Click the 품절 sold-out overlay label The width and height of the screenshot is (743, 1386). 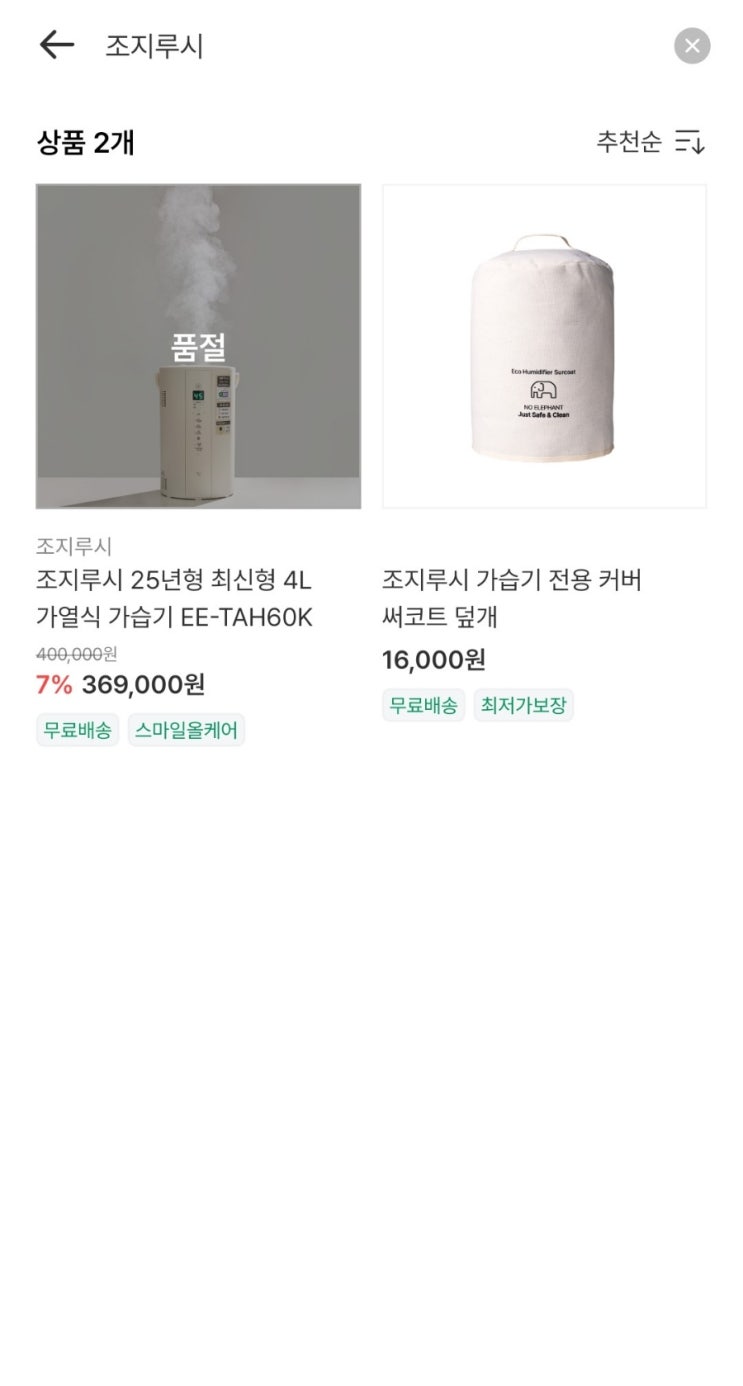(198, 347)
